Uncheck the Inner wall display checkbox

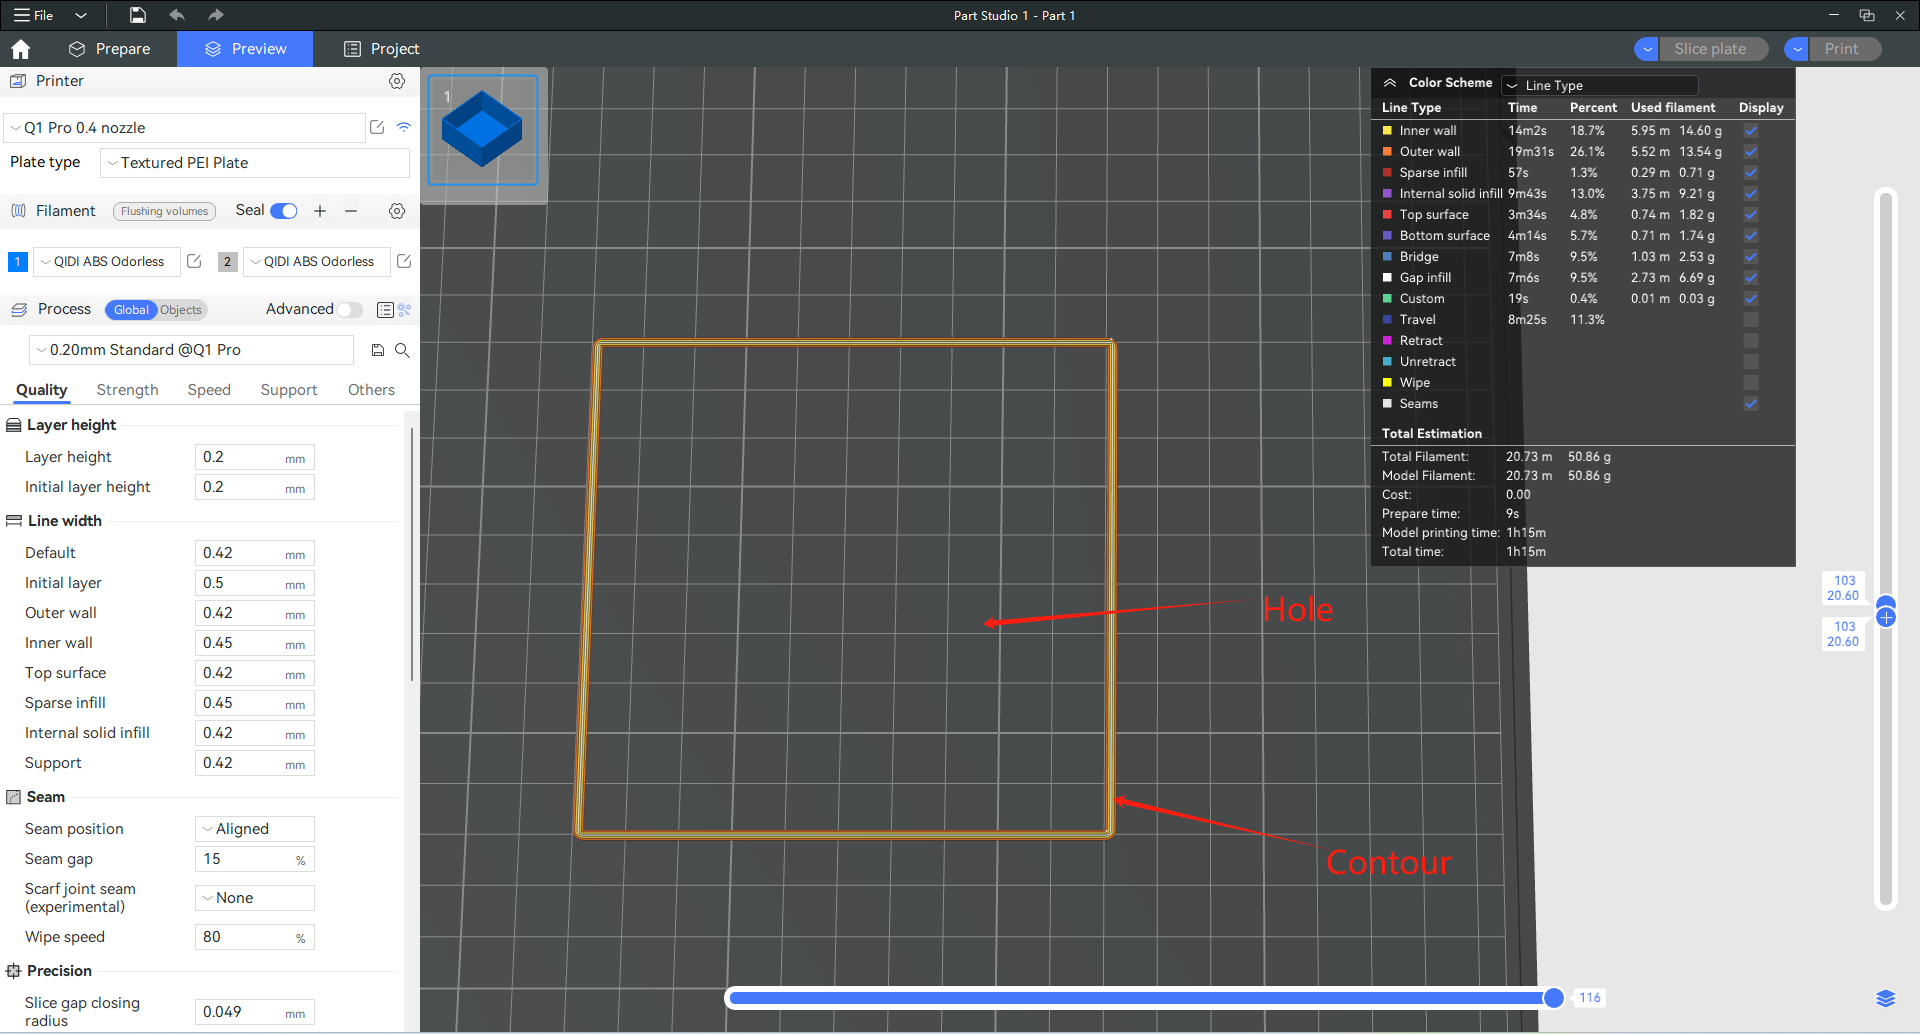click(1750, 131)
